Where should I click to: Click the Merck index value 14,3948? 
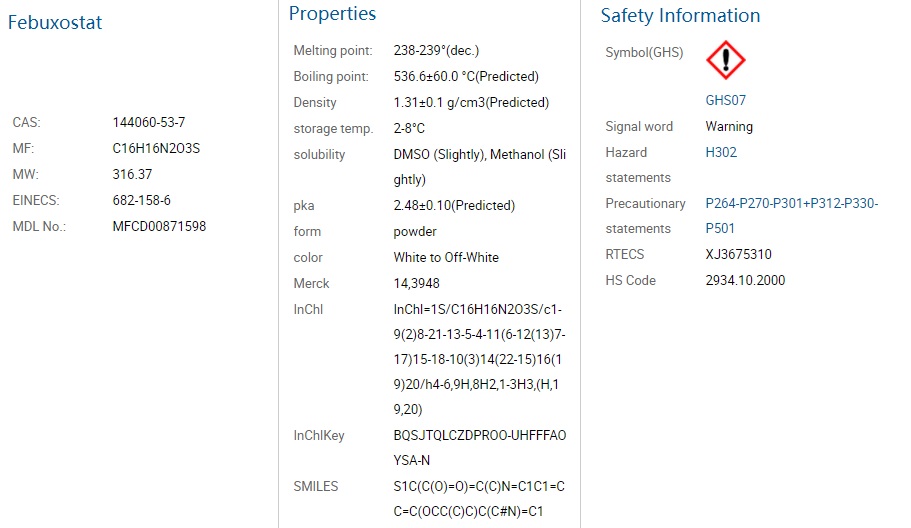point(417,283)
